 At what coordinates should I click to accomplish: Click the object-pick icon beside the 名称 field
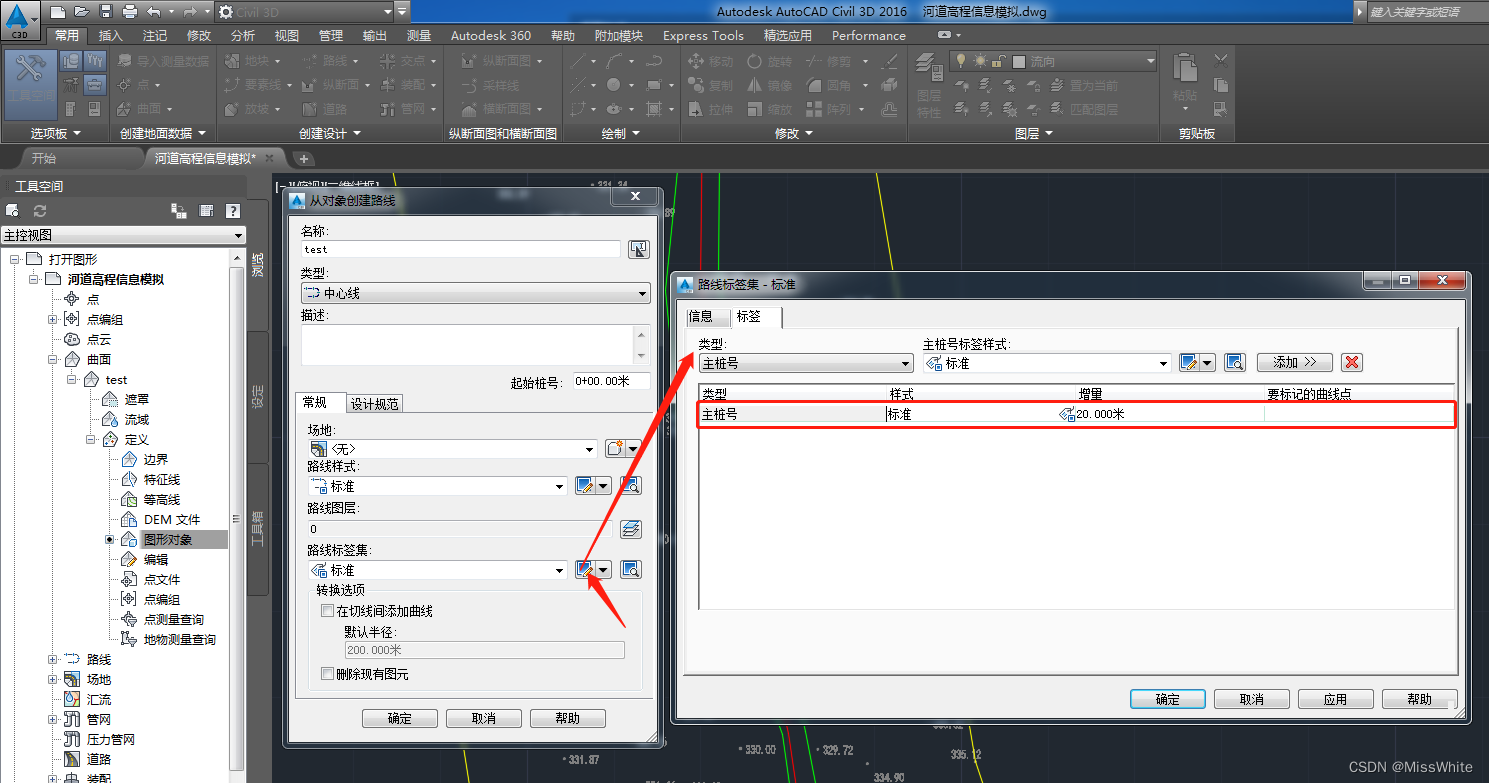[x=638, y=249]
